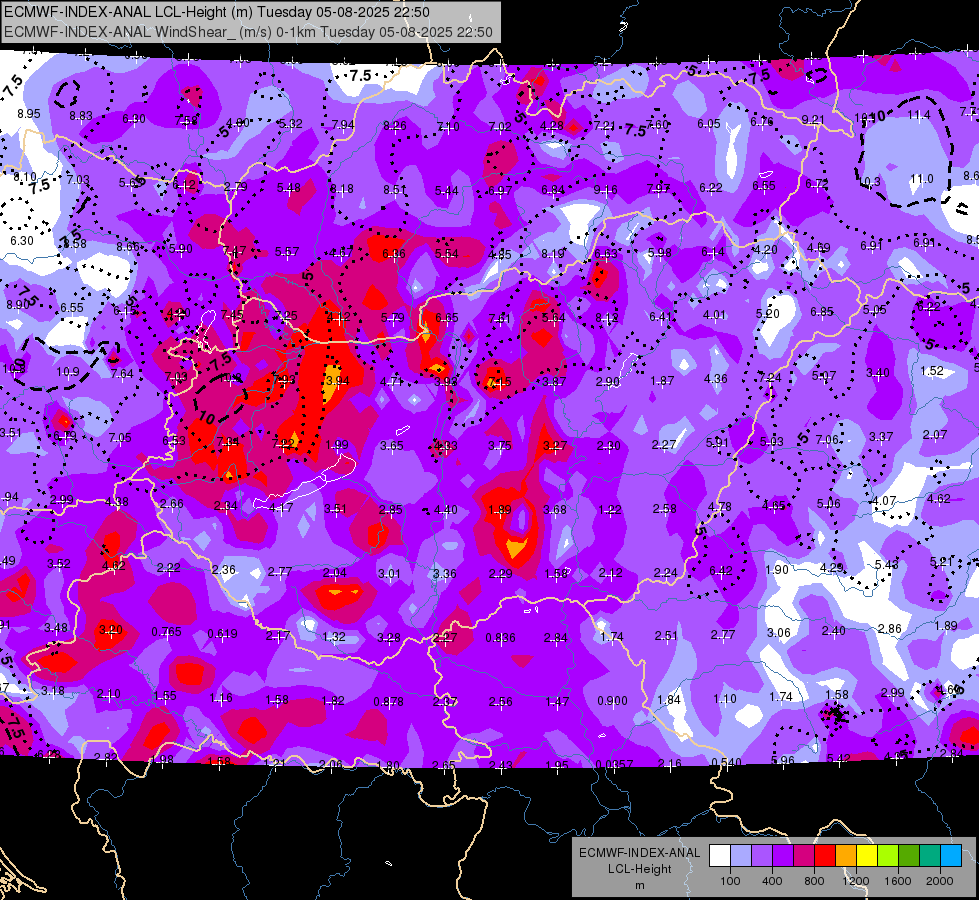The image size is (979, 900).
Task: Click the grid value '5.91'
Action: click(x=717, y=442)
